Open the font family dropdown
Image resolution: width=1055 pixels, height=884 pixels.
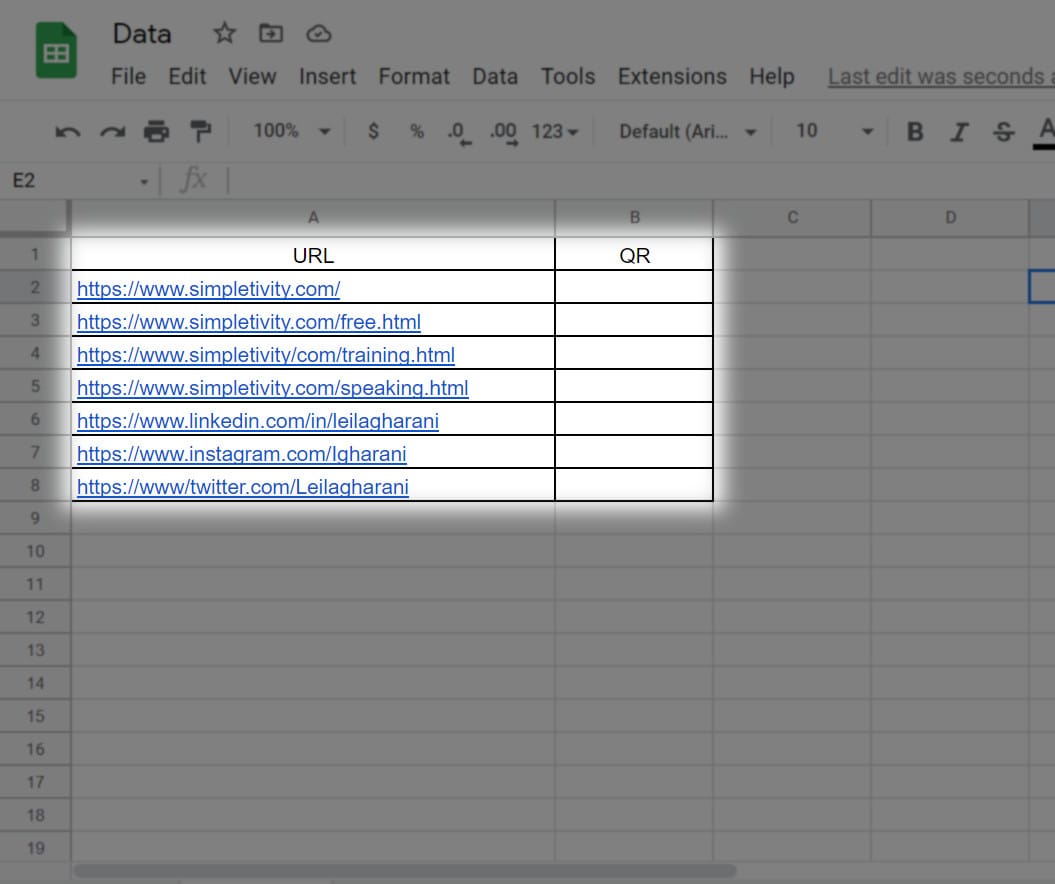pos(688,131)
